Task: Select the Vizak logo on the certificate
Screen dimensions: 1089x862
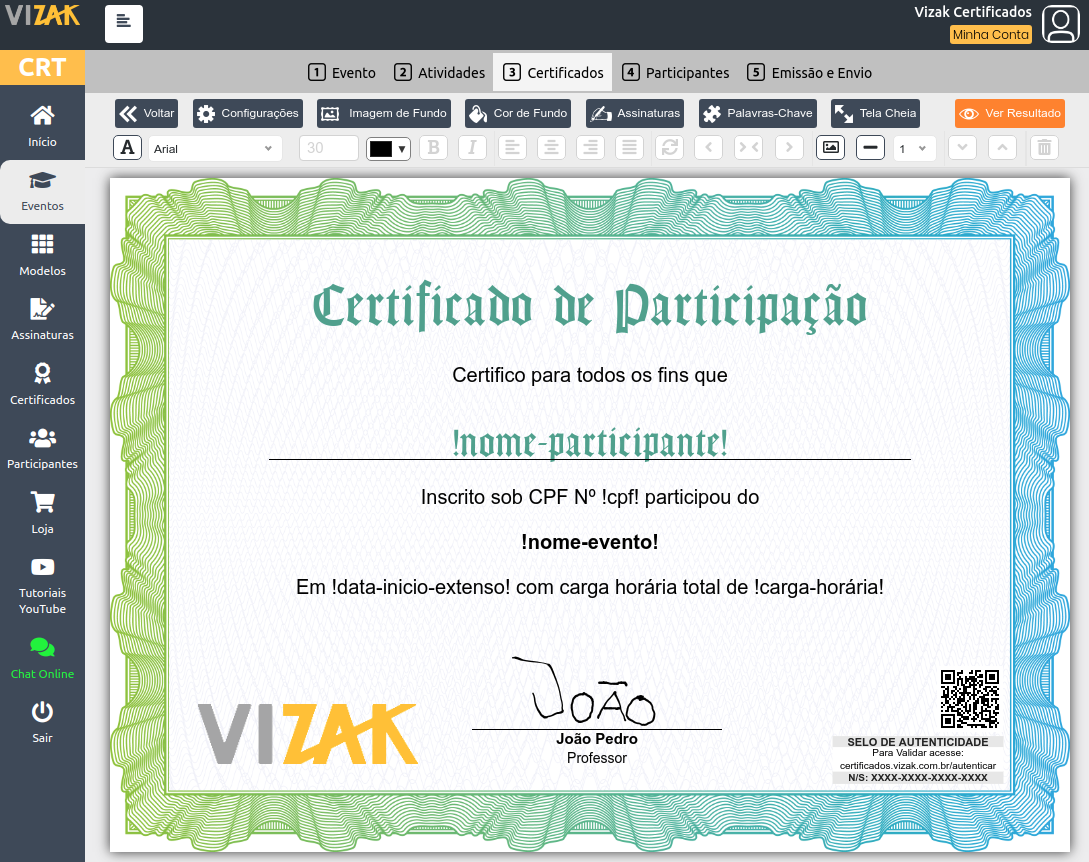Action: (308, 733)
